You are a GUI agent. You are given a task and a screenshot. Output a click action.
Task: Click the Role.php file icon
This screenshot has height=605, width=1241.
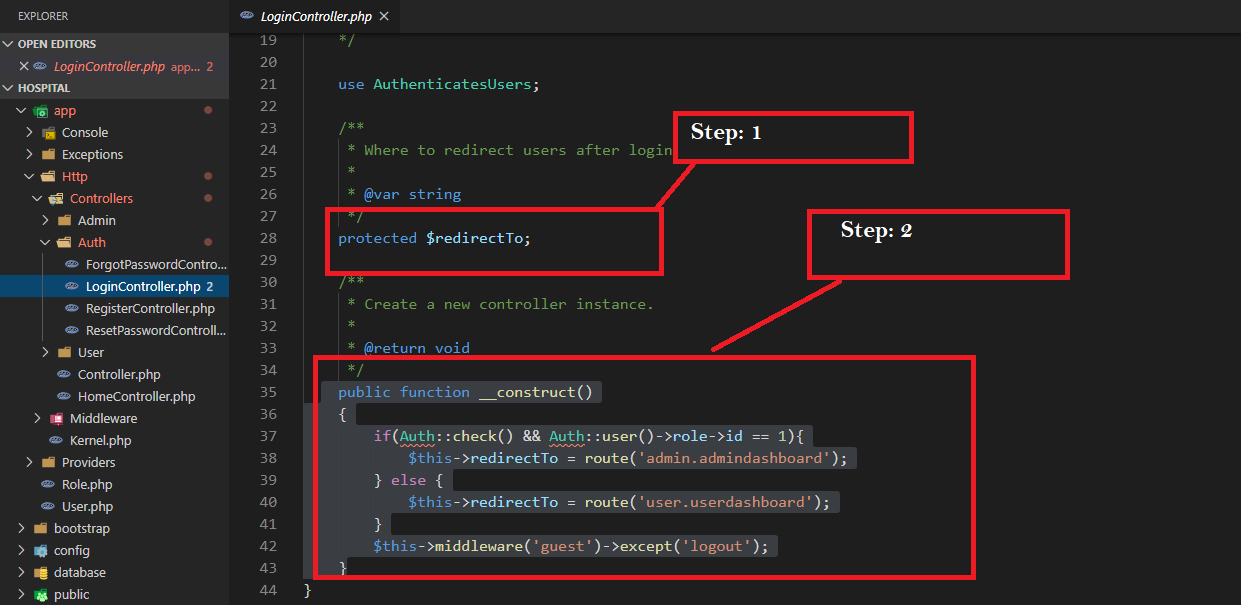[x=48, y=485]
